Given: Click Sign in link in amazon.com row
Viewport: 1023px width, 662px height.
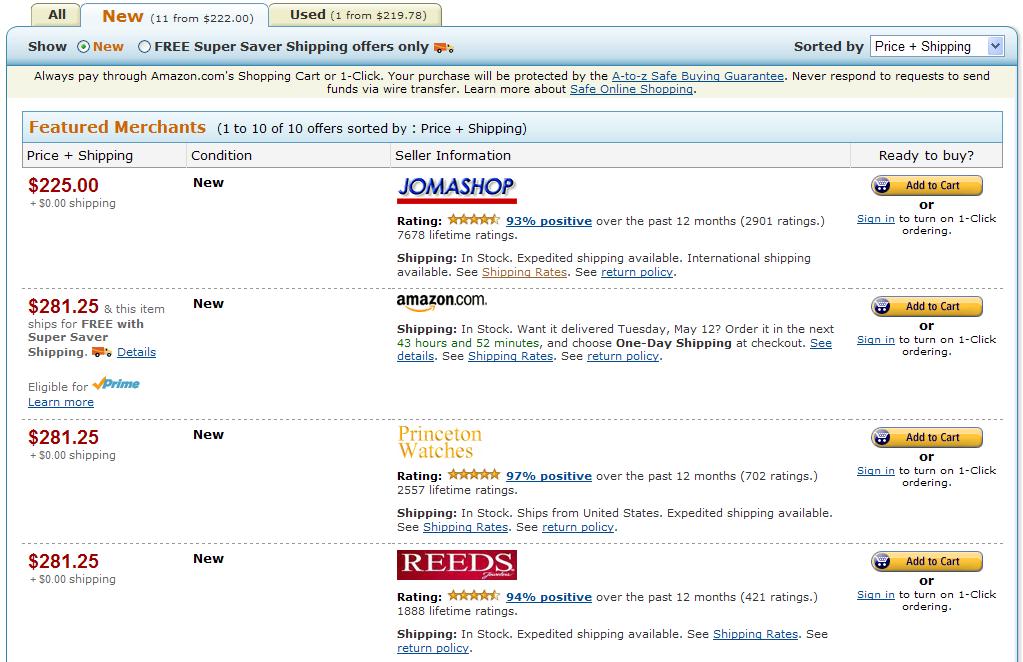Looking at the screenshot, I should (x=876, y=339).
